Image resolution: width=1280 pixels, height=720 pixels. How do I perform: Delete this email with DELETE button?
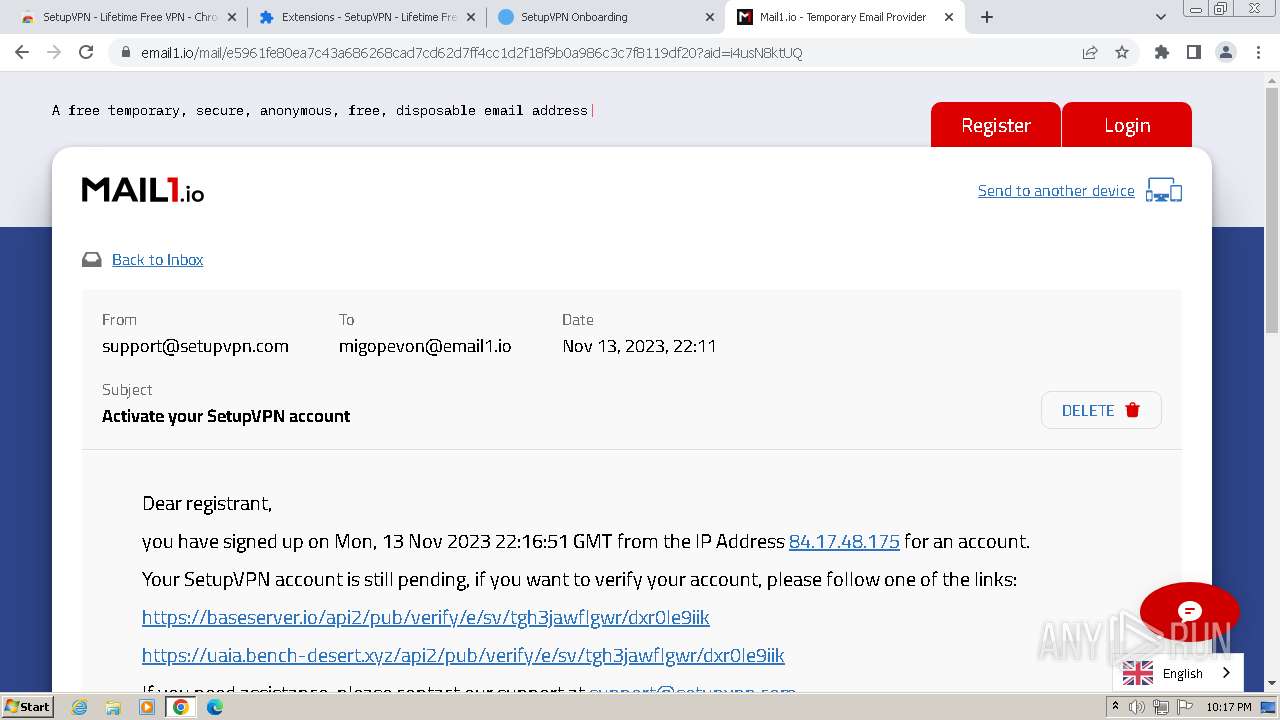(x=1101, y=410)
